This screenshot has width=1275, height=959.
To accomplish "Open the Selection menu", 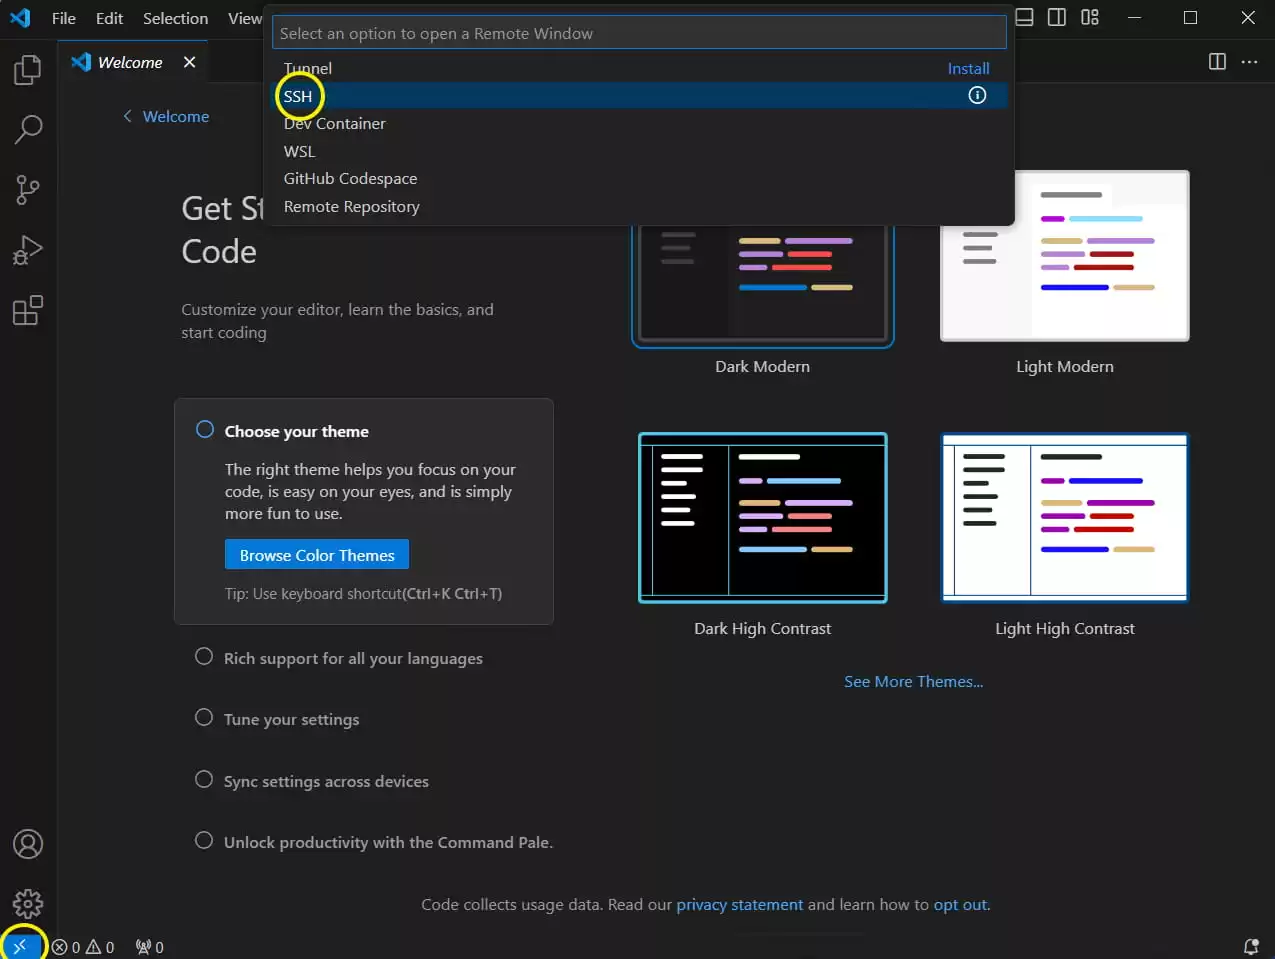I will (x=175, y=18).
